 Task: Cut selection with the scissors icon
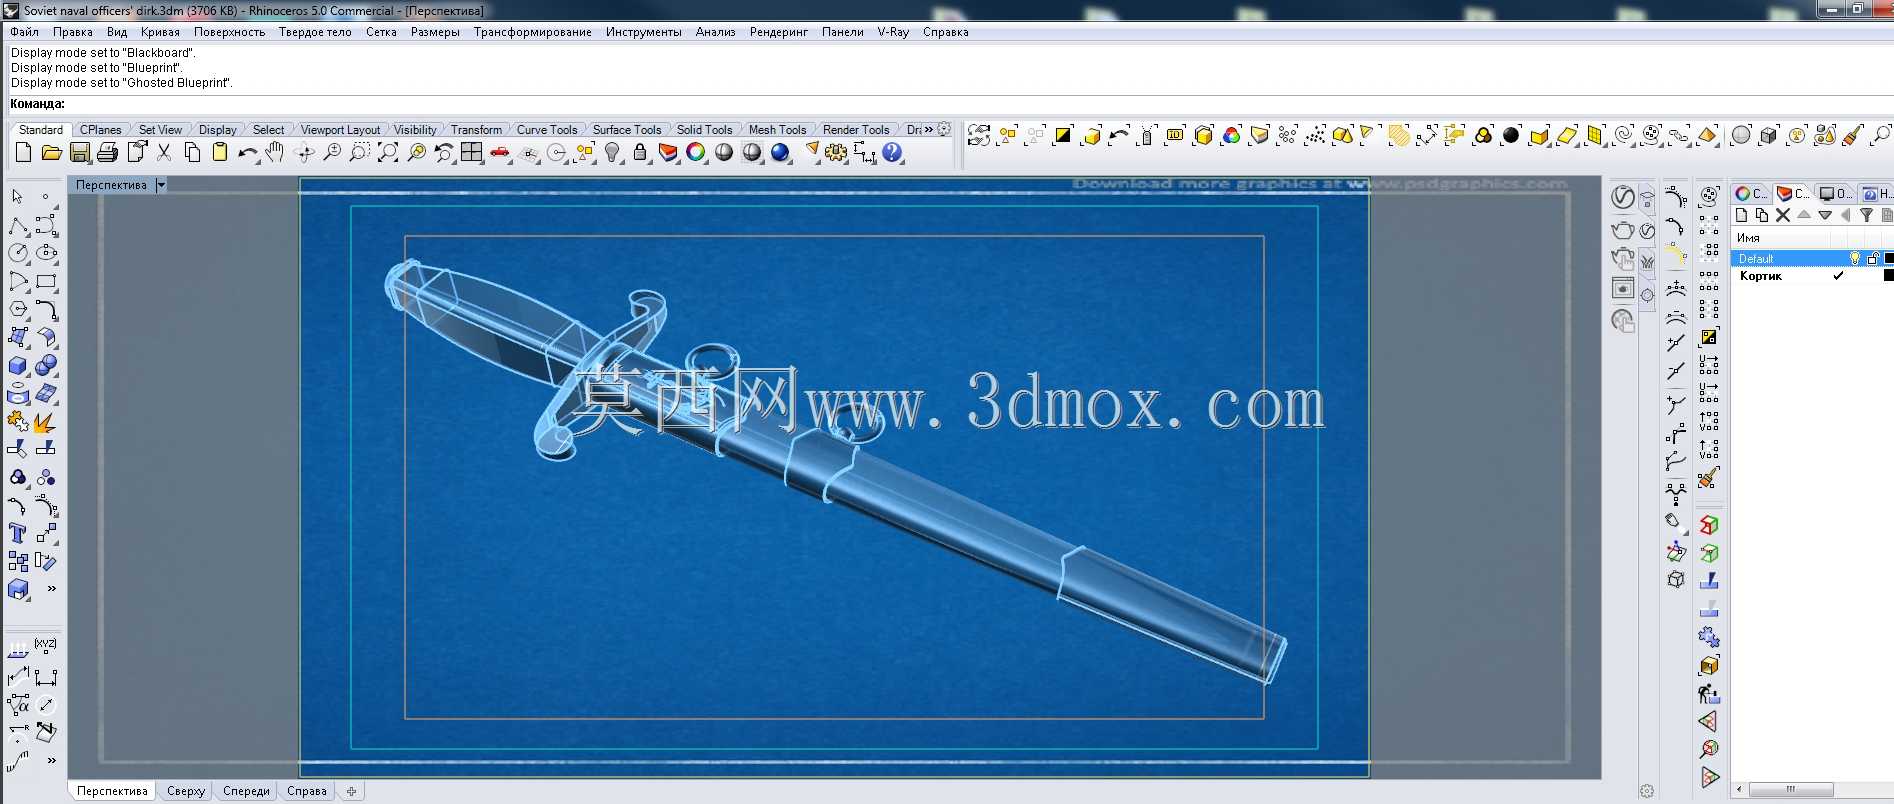click(x=164, y=153)
